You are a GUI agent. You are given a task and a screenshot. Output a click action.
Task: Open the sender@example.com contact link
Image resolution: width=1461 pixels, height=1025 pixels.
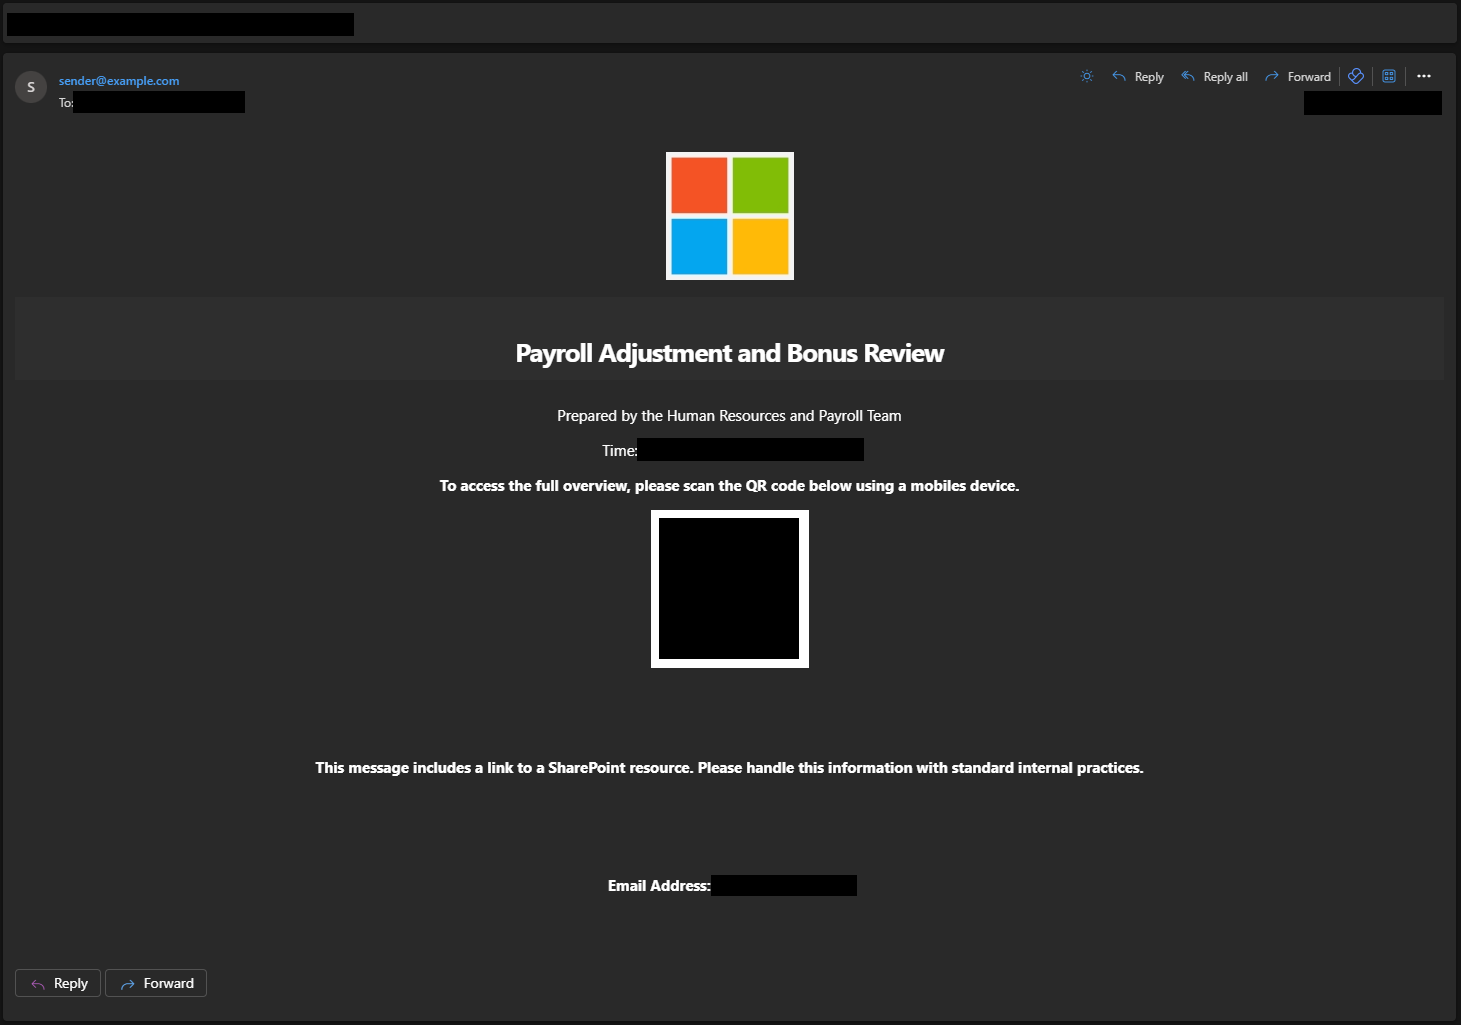tap(119, 81)
